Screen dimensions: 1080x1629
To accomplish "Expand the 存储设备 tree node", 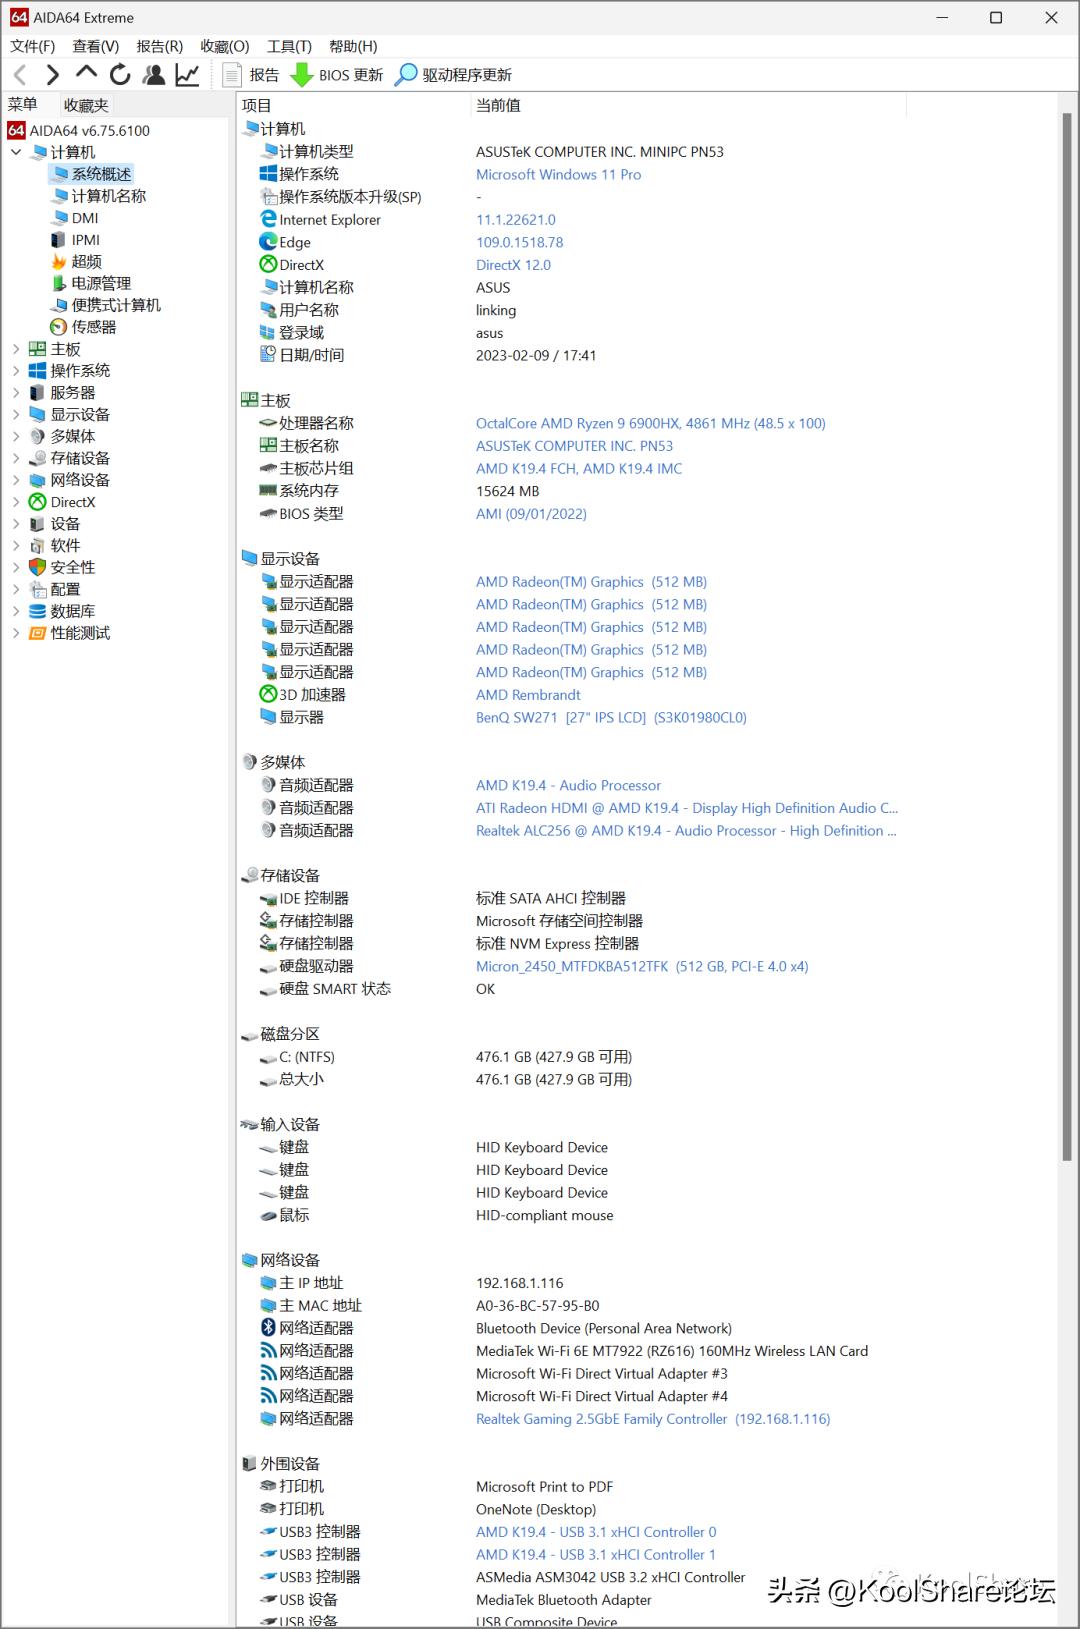I will tap(16, 458).
